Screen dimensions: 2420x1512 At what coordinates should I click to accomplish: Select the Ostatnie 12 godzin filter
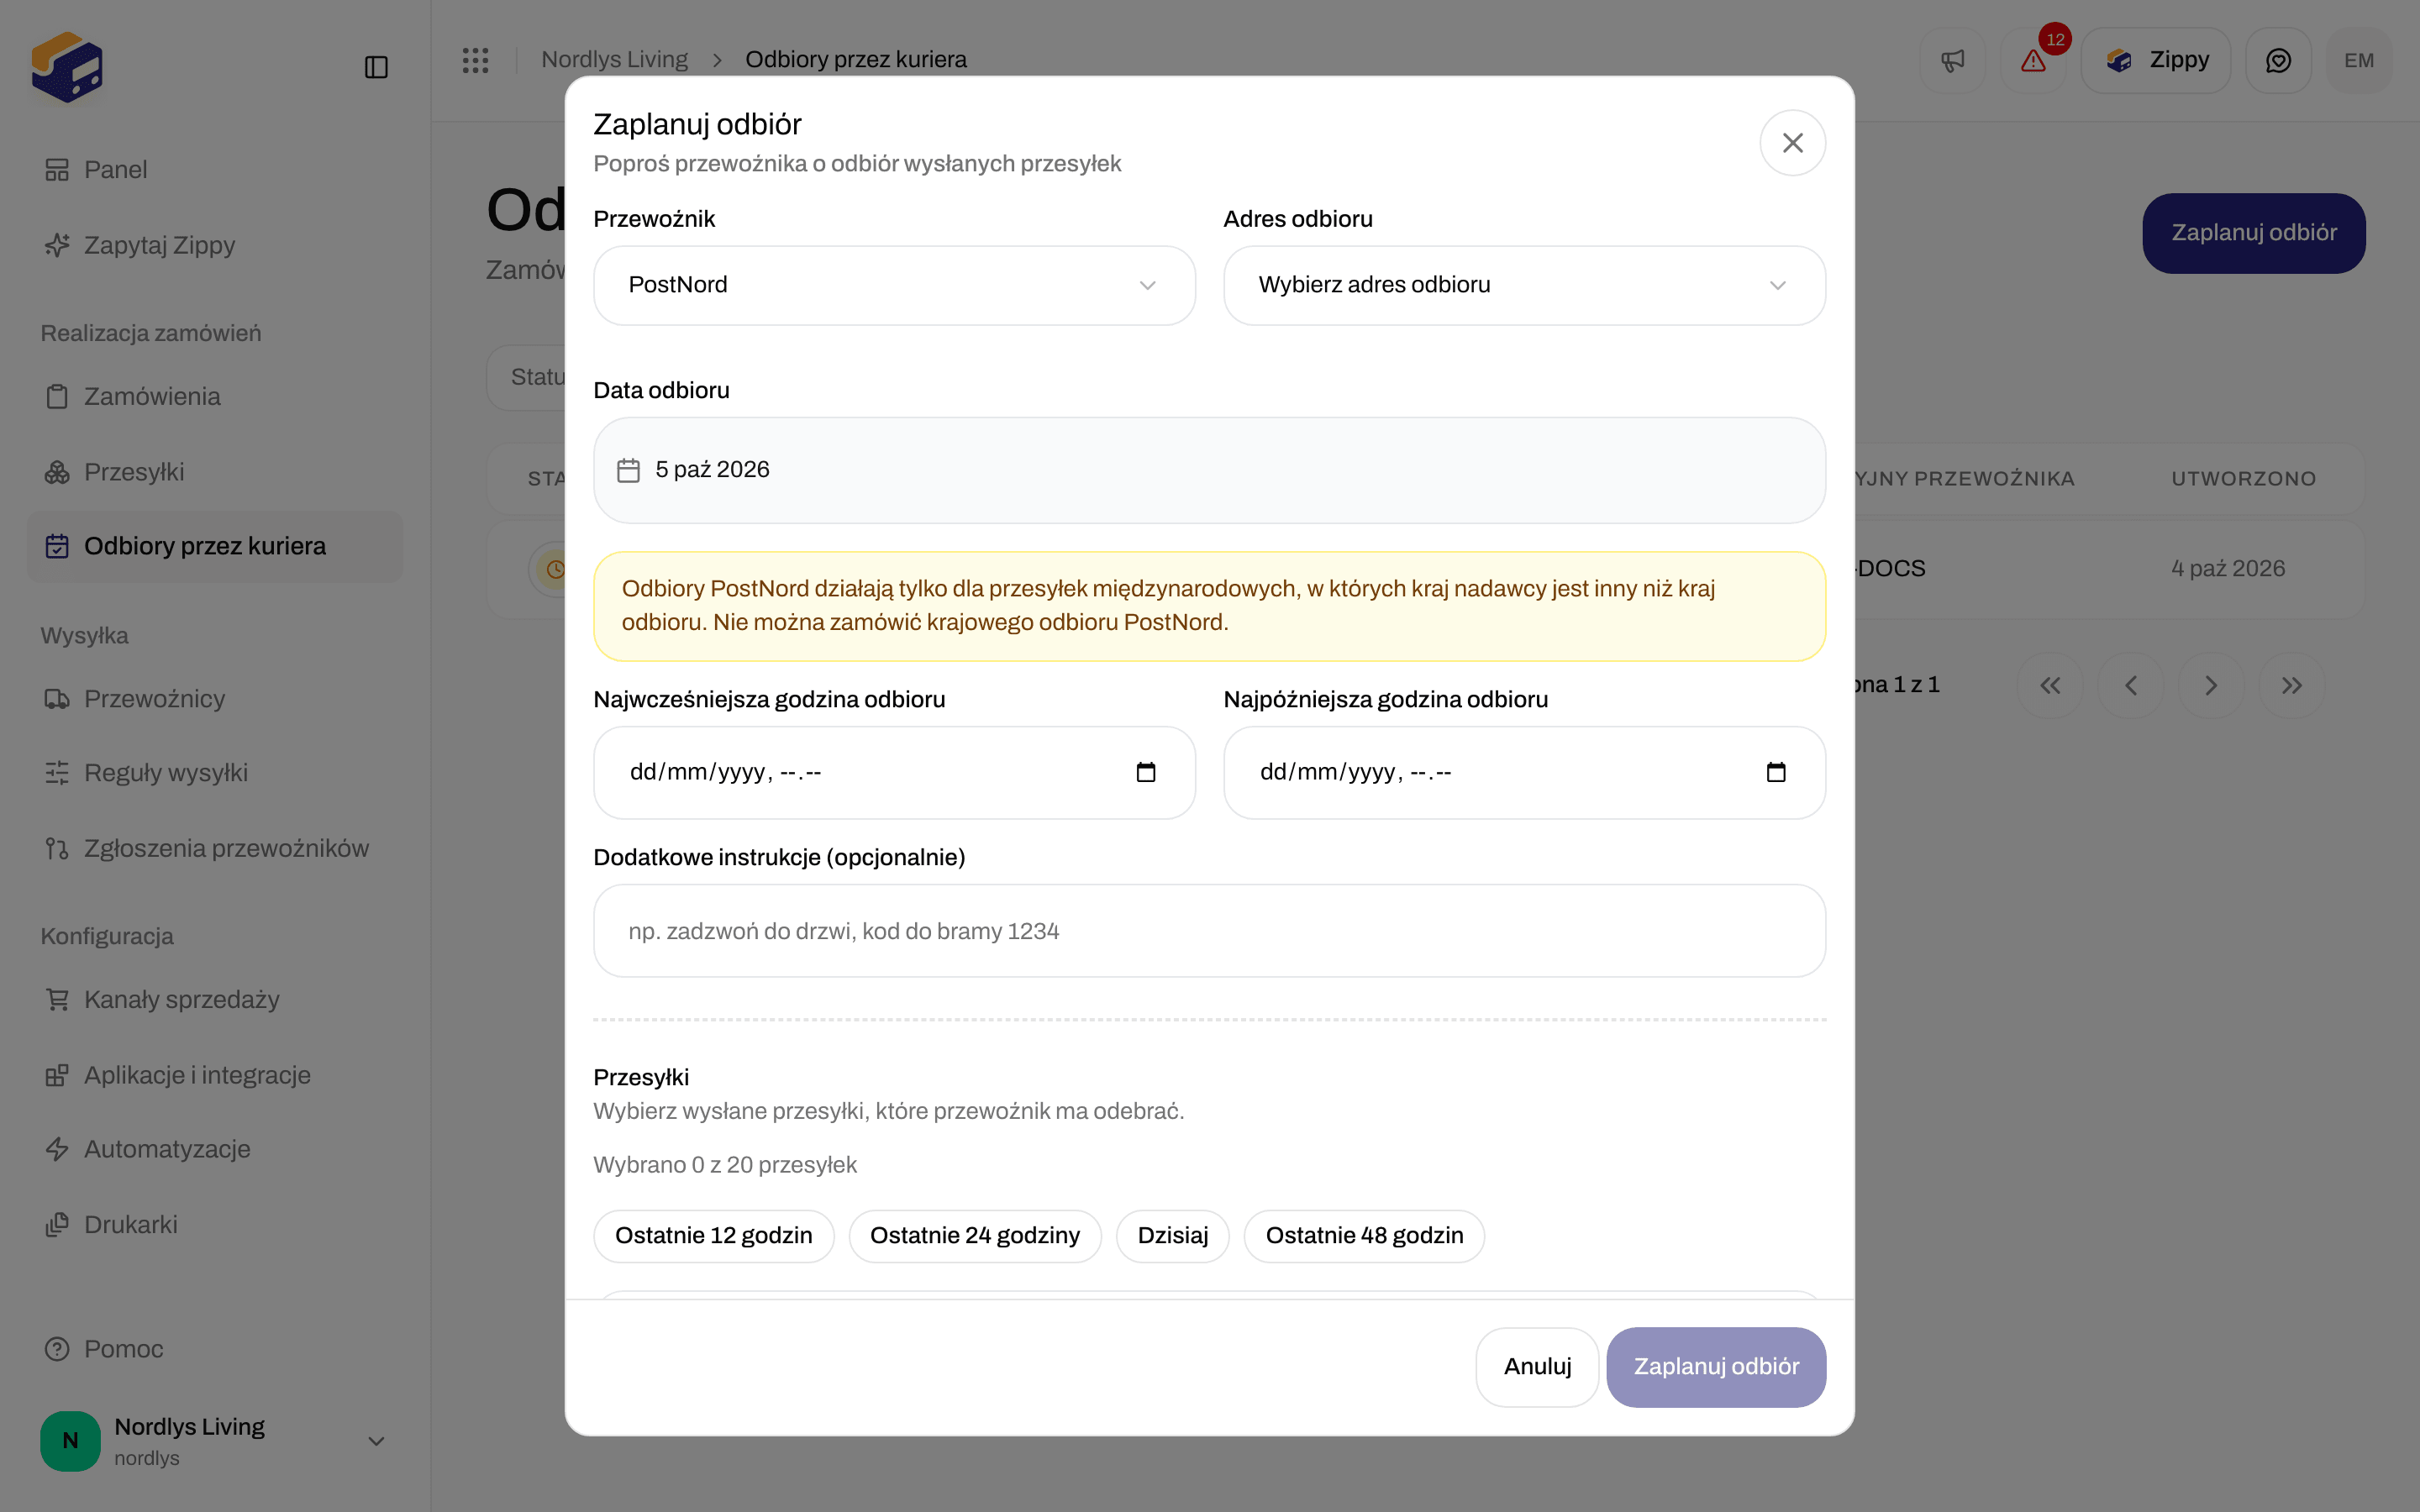[713, 1236]
